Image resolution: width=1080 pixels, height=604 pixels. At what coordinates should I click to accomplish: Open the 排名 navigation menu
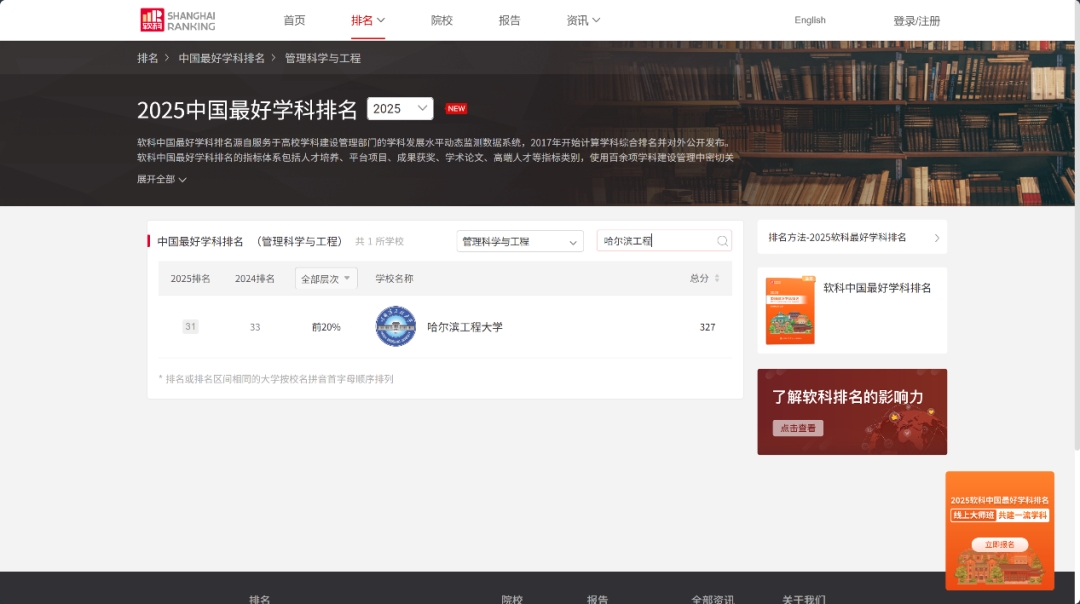point(367,20)
